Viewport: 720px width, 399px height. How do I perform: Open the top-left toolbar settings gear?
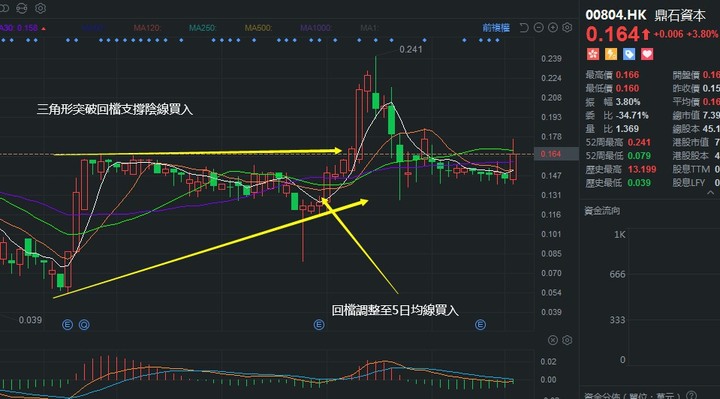(40, 8)
